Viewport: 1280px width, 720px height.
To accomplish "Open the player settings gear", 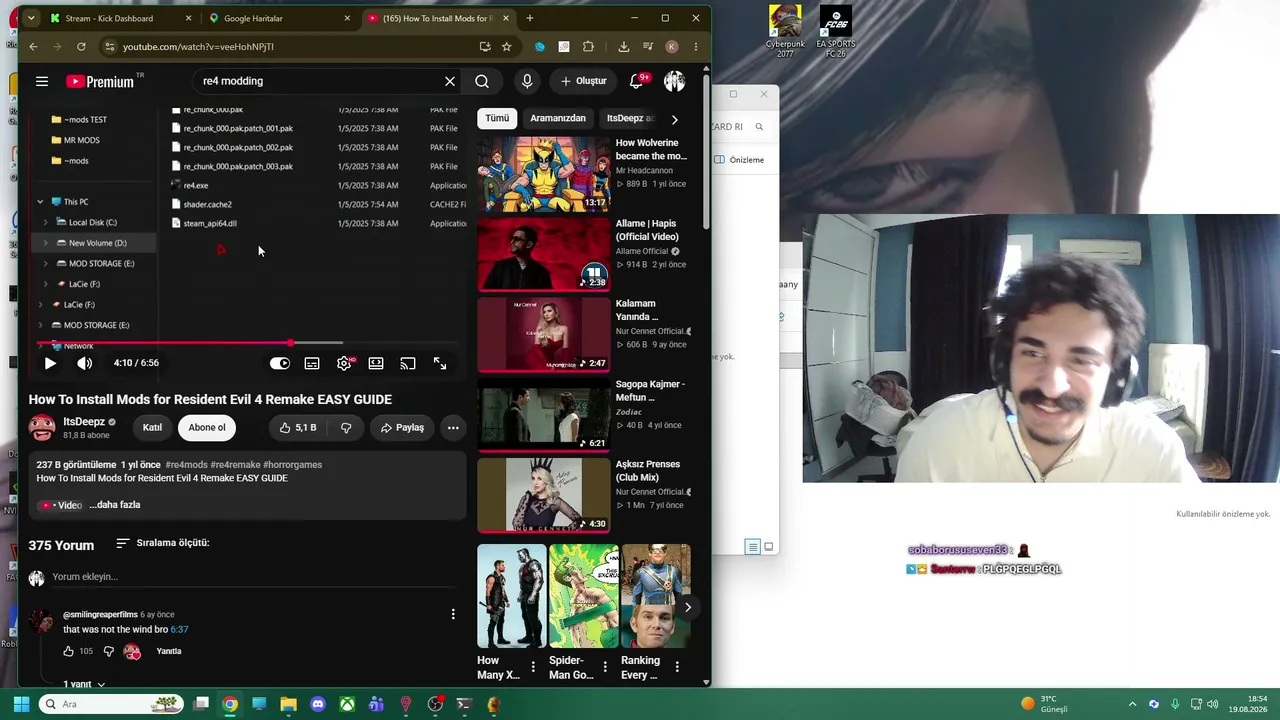I will pyautogui.click(x=344, y=363).
